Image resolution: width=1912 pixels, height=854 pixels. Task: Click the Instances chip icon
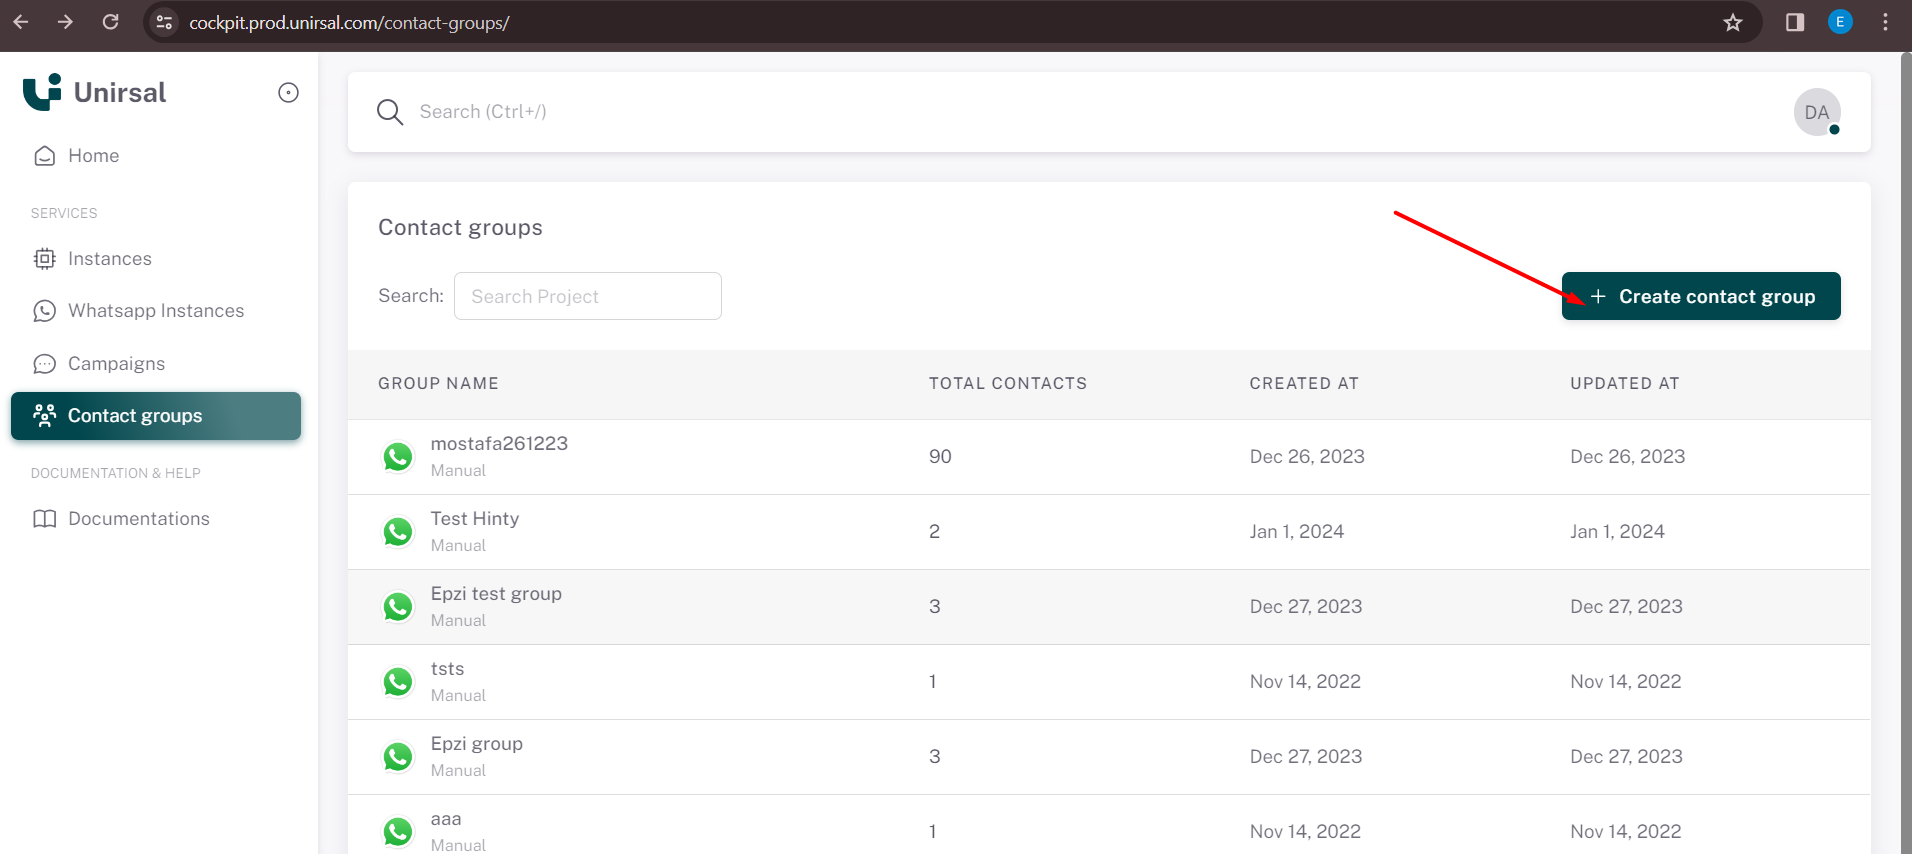(x=44, y=259)
